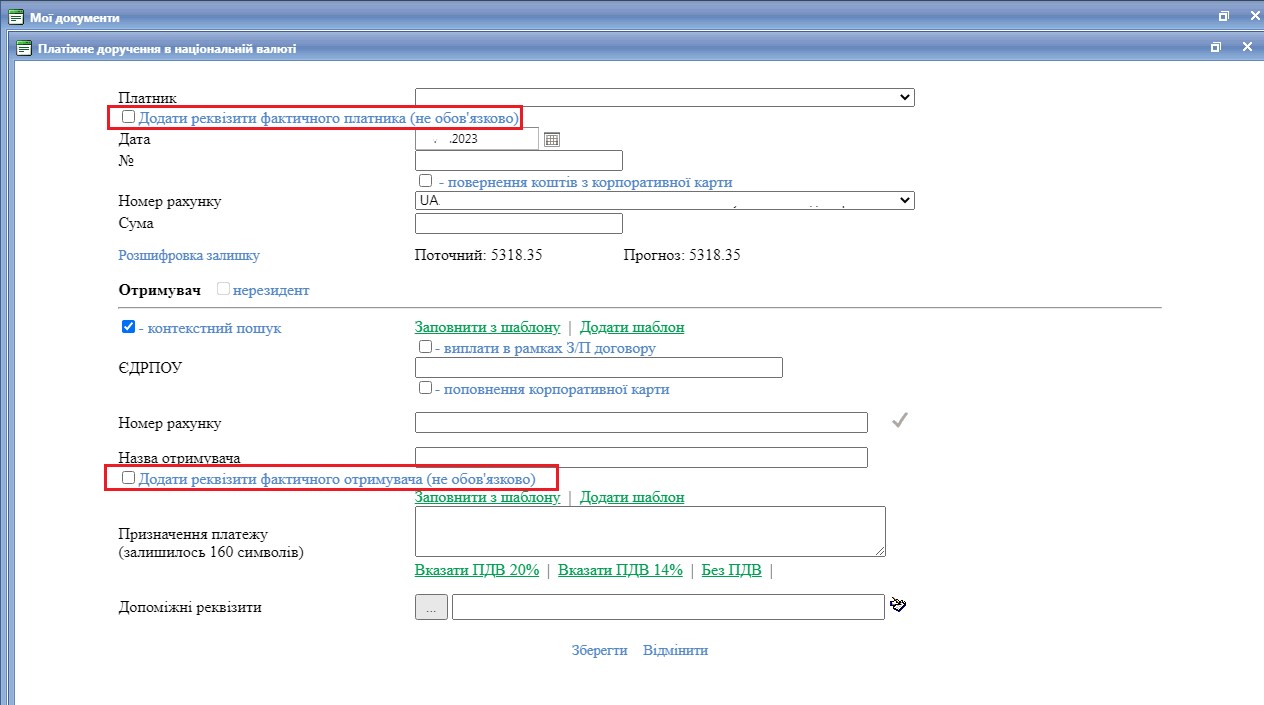The width and height of the screenshot is (1264, 705).
Task: Tick поповнення корпоративної карти checkbox
Action: click(x=426, y=388)
